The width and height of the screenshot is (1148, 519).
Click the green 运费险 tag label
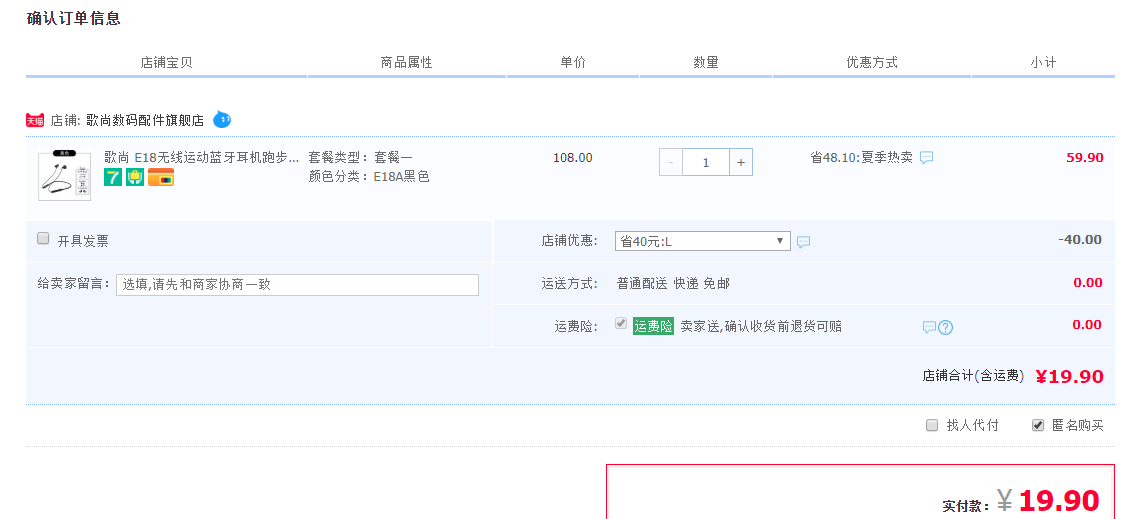point(653,326)
